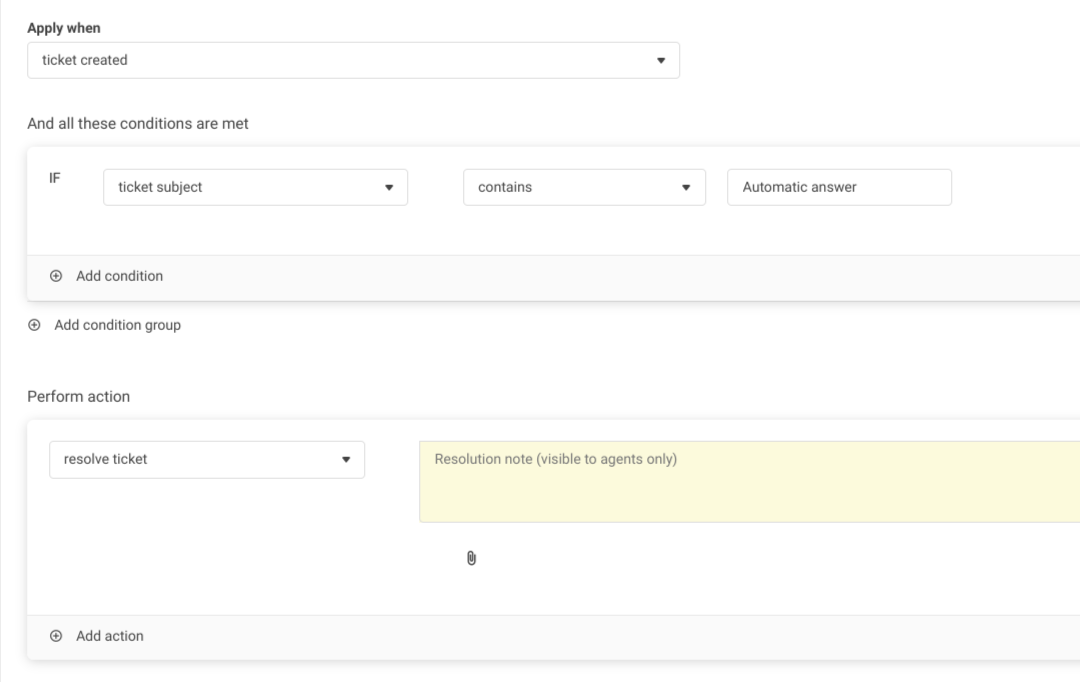
Task: Click the plus icon beside Add condition group
Action: (35, 325)
